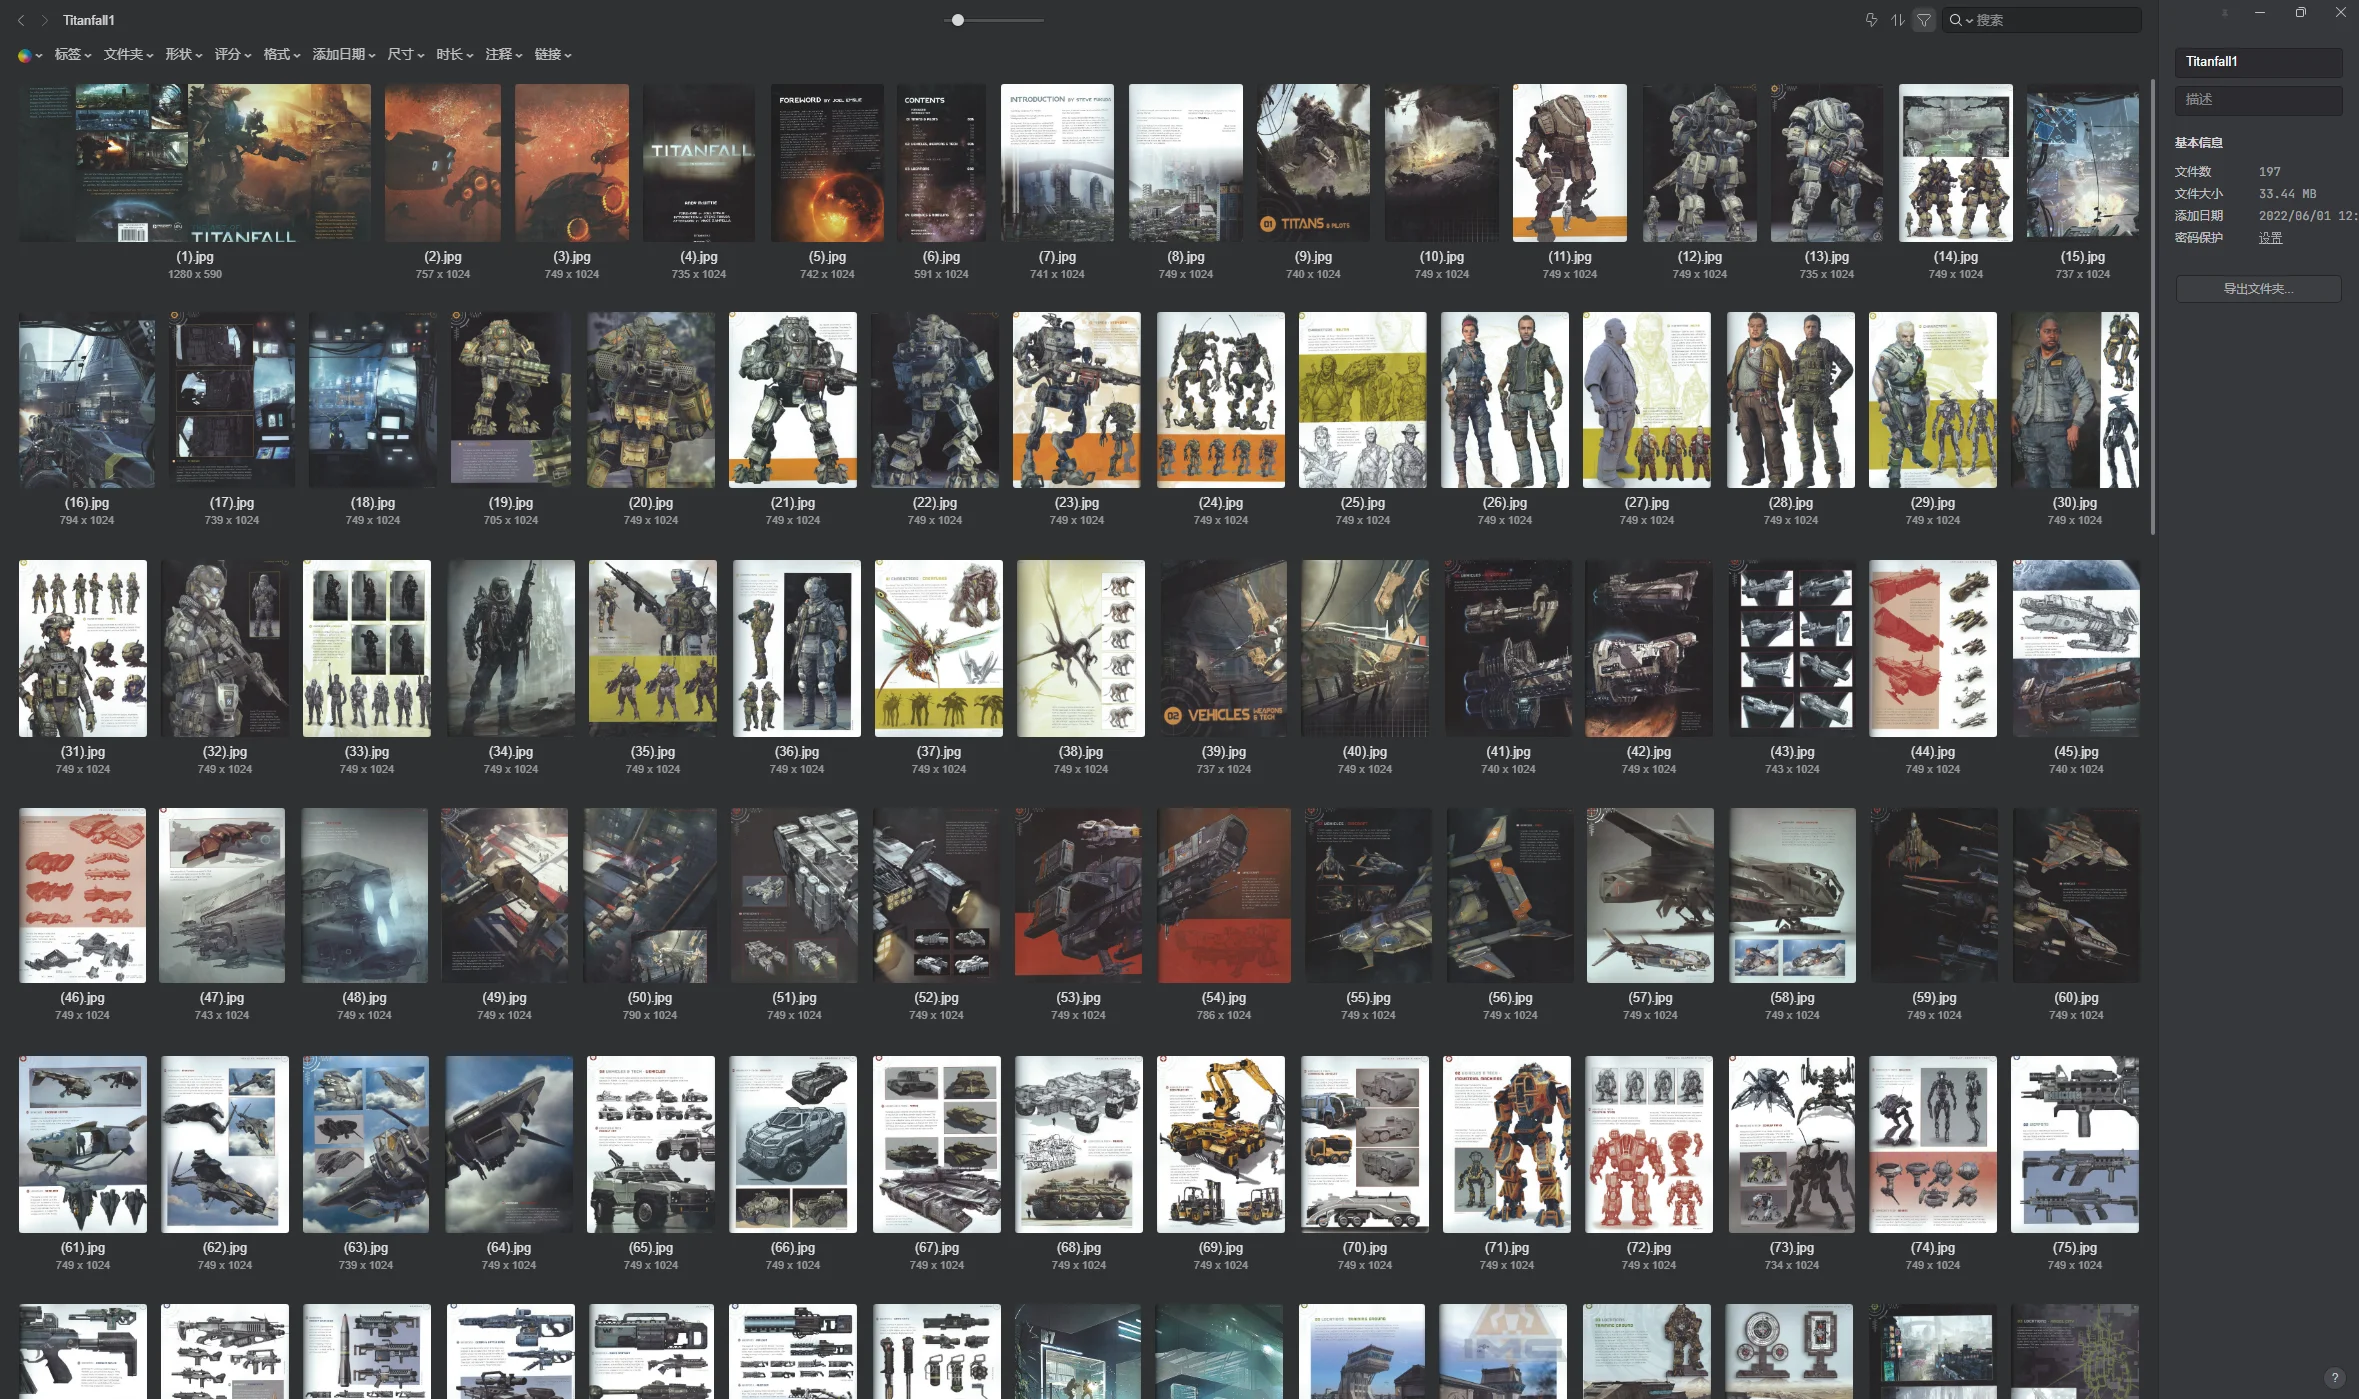Select the (75).jpg weapons thumbnail

(2075, 1144)
